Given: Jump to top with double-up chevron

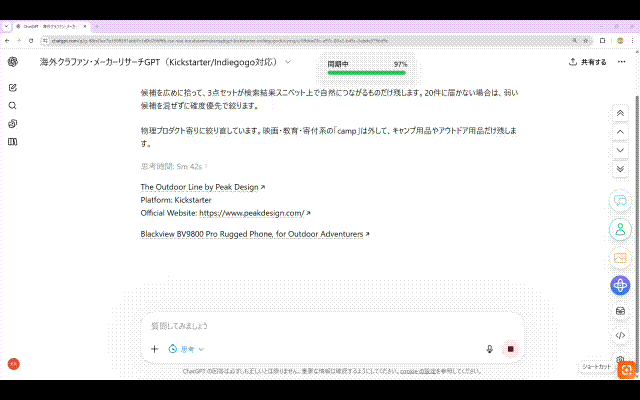Looking at the screenshot, I should [x=620, y=113].
